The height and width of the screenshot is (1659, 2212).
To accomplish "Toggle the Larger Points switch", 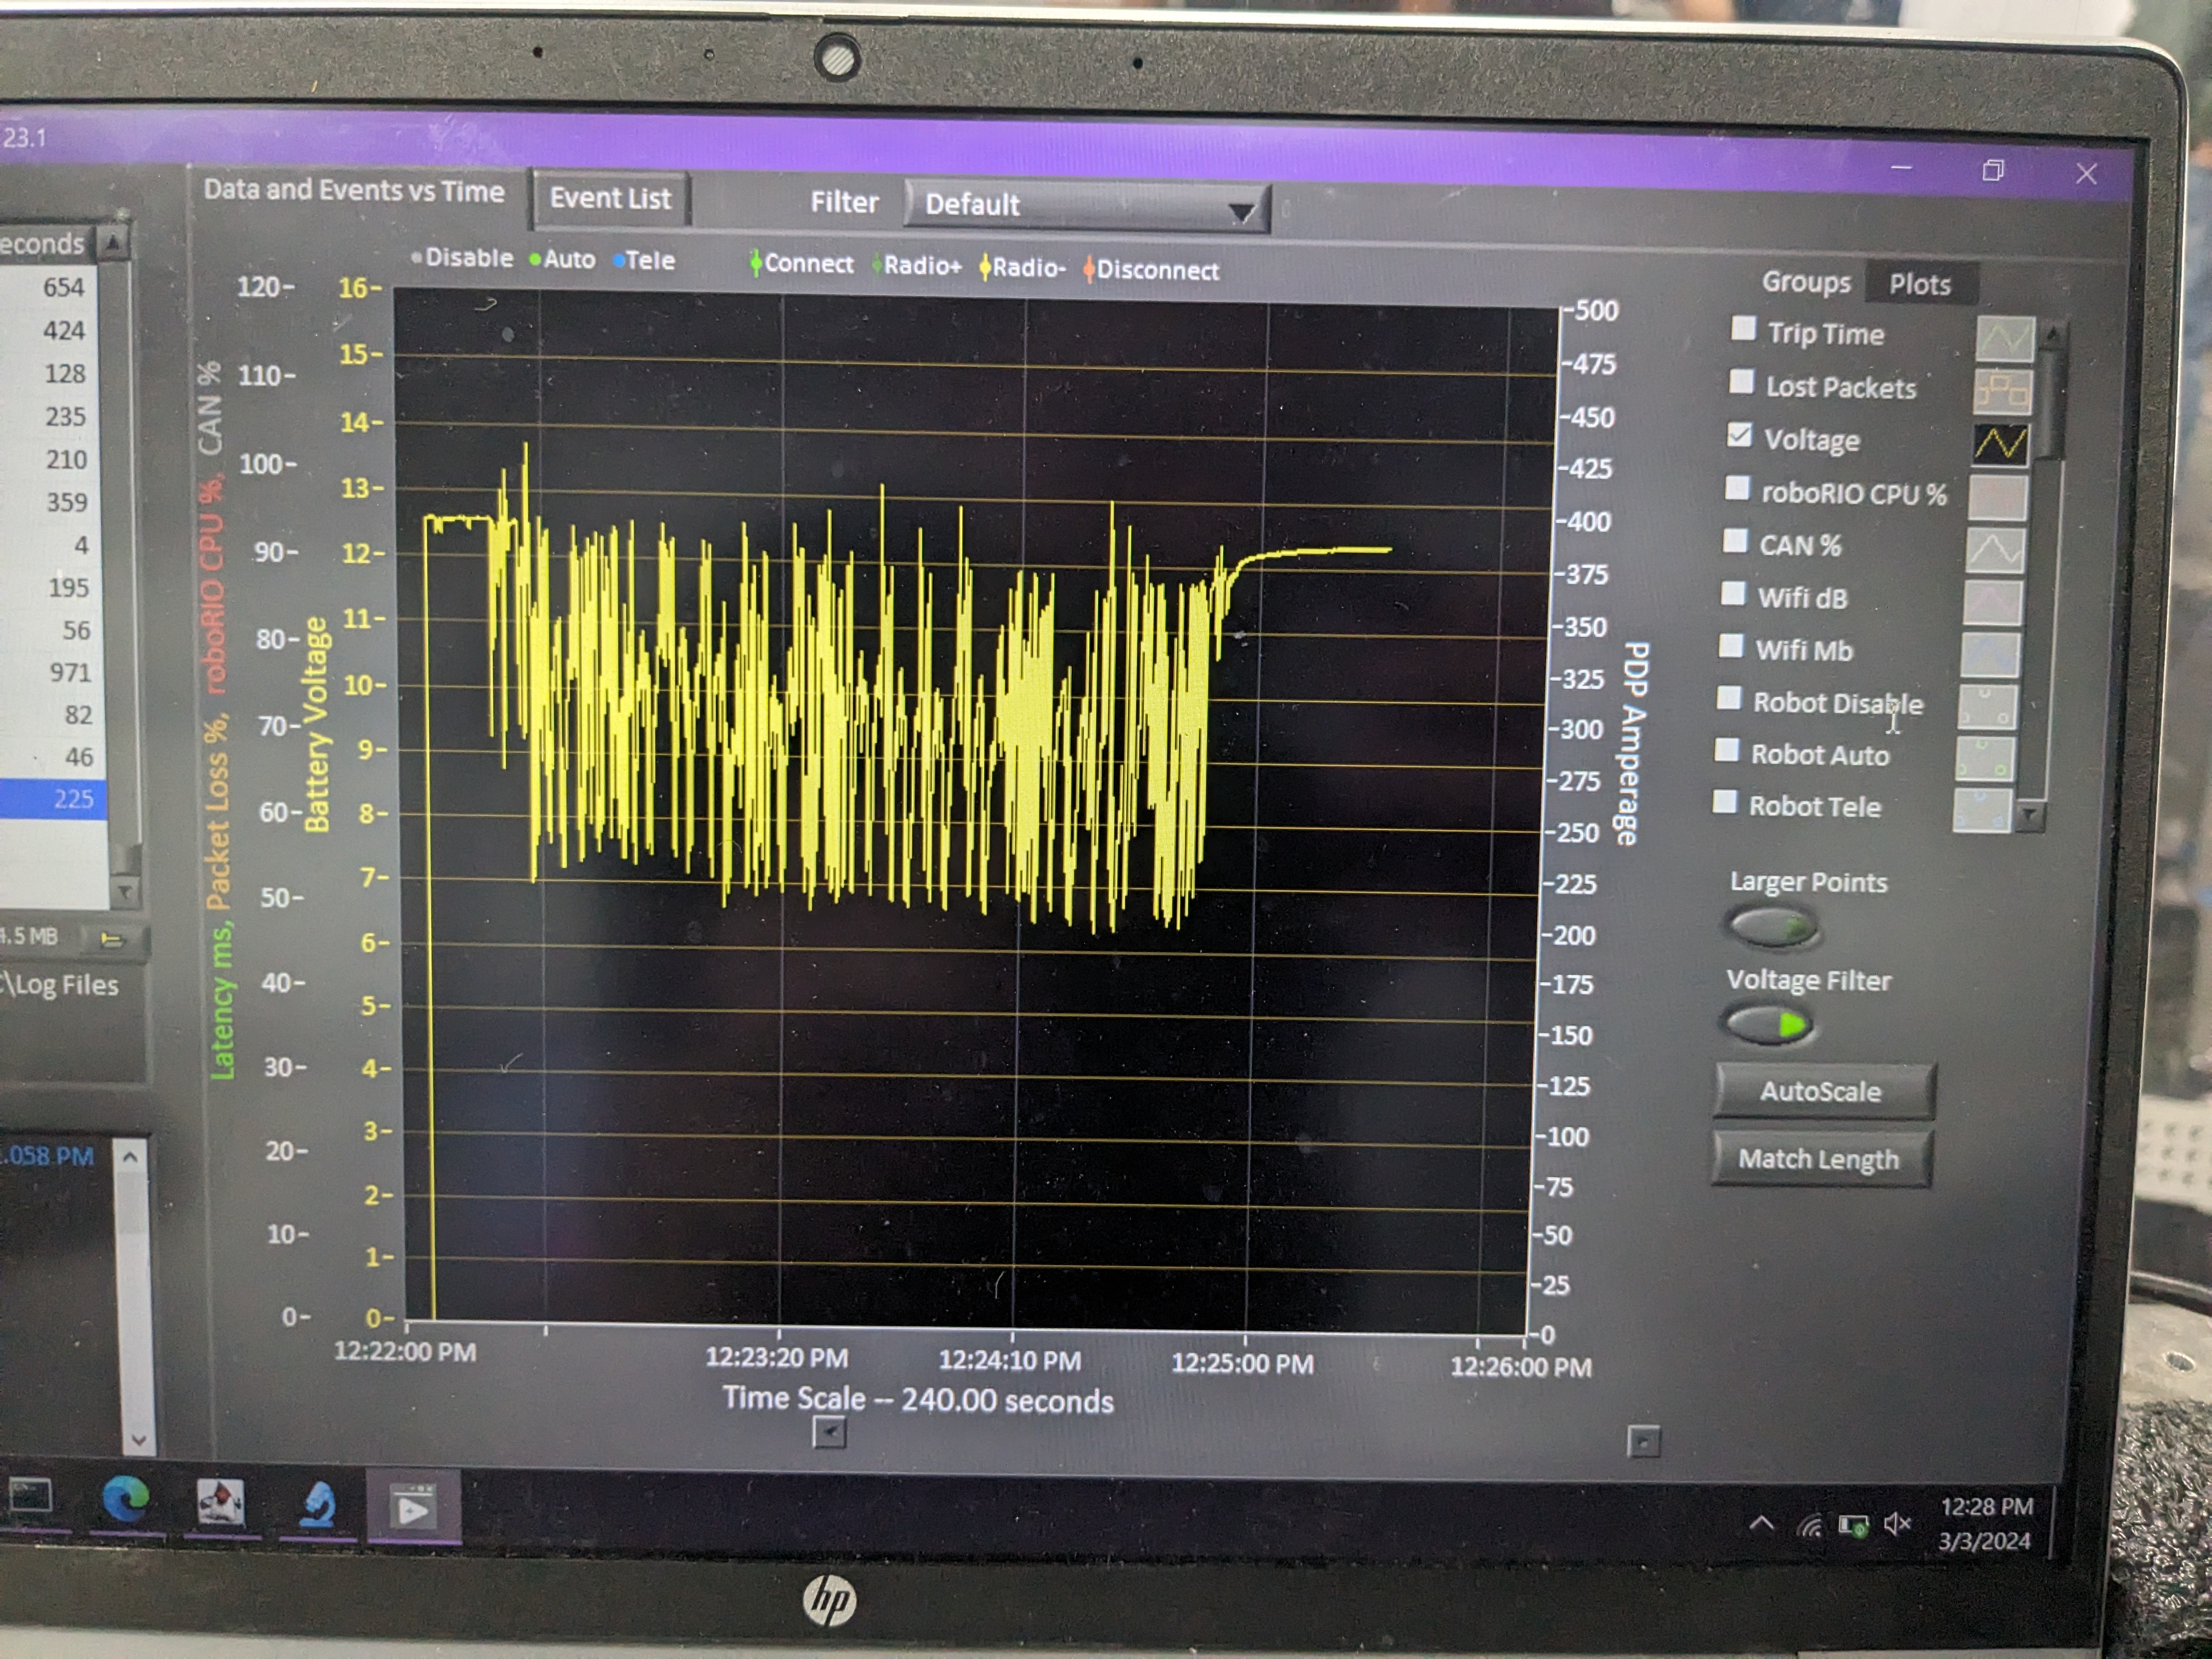I will [x=1772, y=927].
